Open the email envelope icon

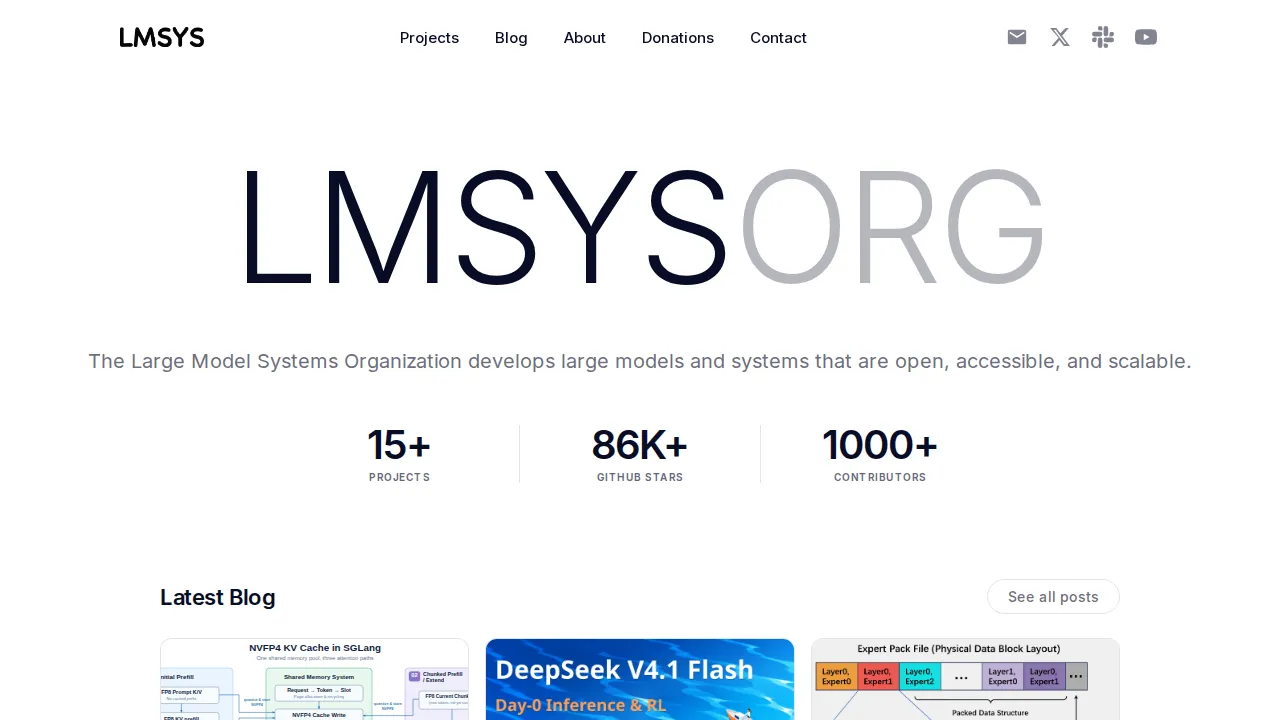coord(1017,37)
